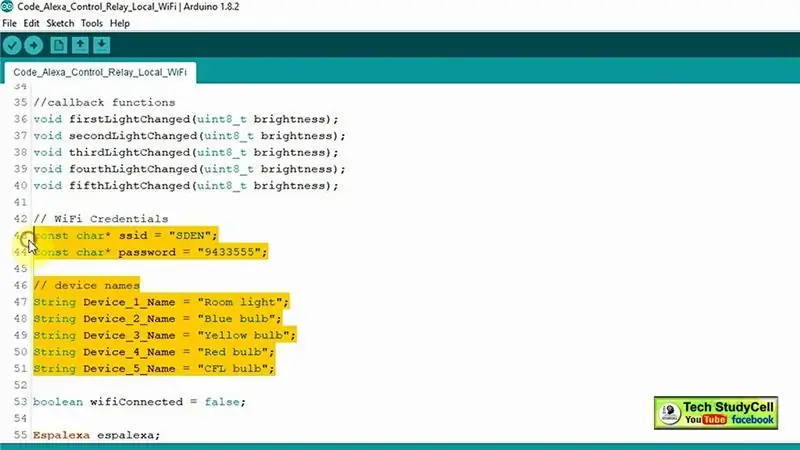Click the "Espalexa espalexa;" line
The width and height of the screenshot is (800, 450).
click(x=96, y=435)
